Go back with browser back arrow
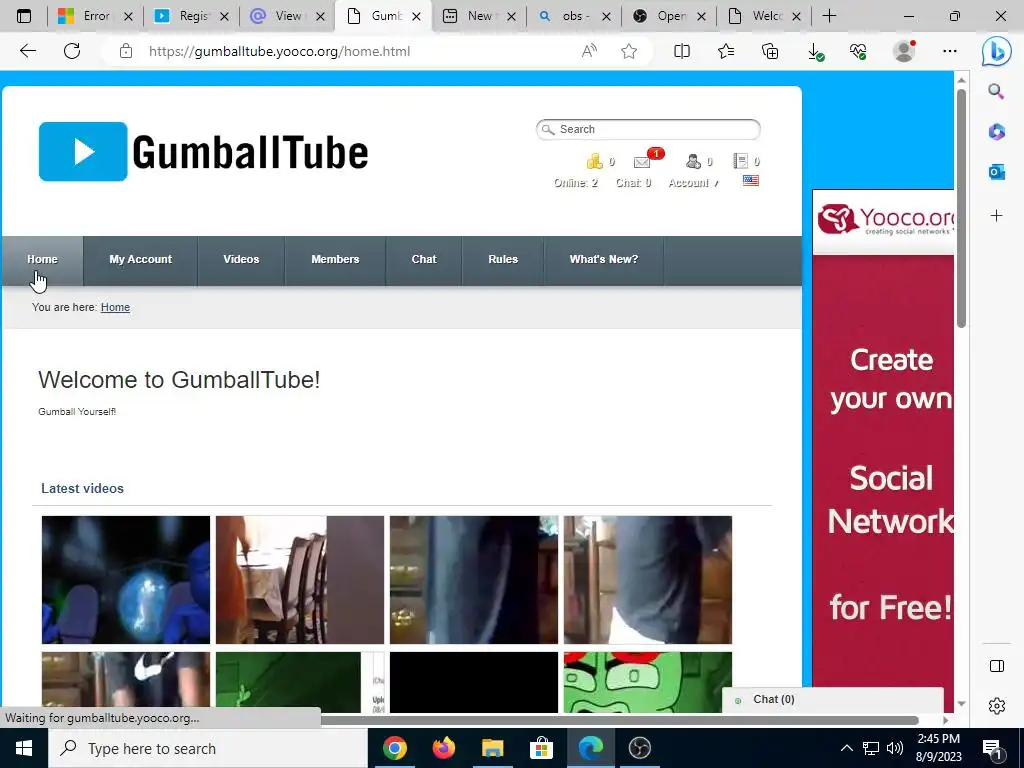The height and width of the screenshot is (768, 1024). tap(27, 51)
